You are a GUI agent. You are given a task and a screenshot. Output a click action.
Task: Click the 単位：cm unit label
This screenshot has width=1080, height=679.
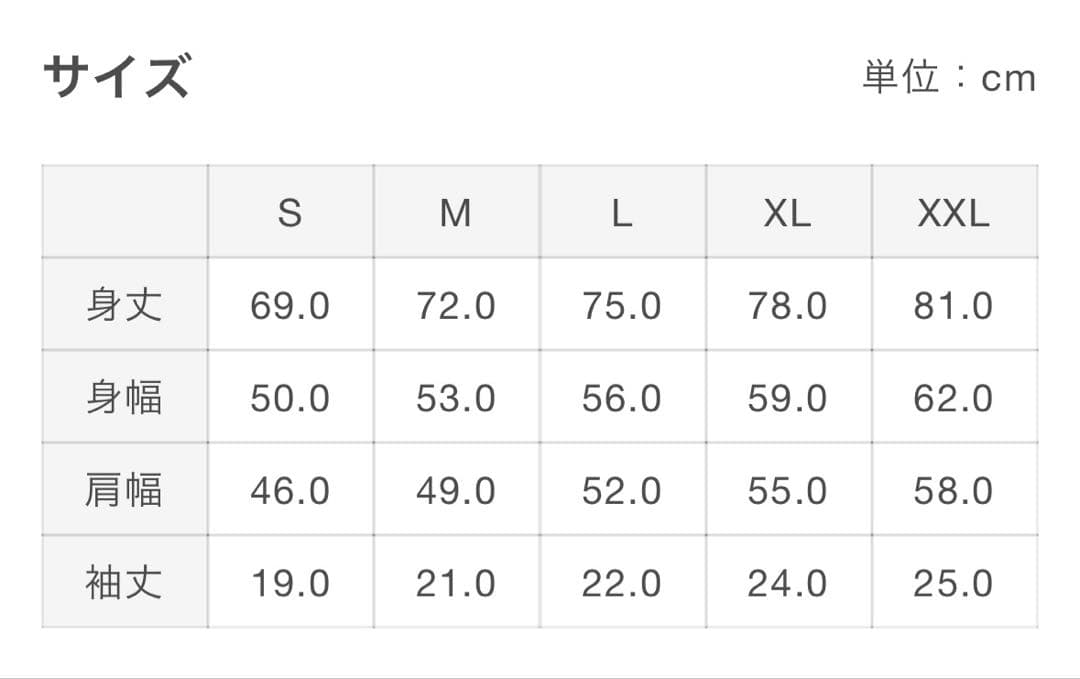(x=949, y=77)
